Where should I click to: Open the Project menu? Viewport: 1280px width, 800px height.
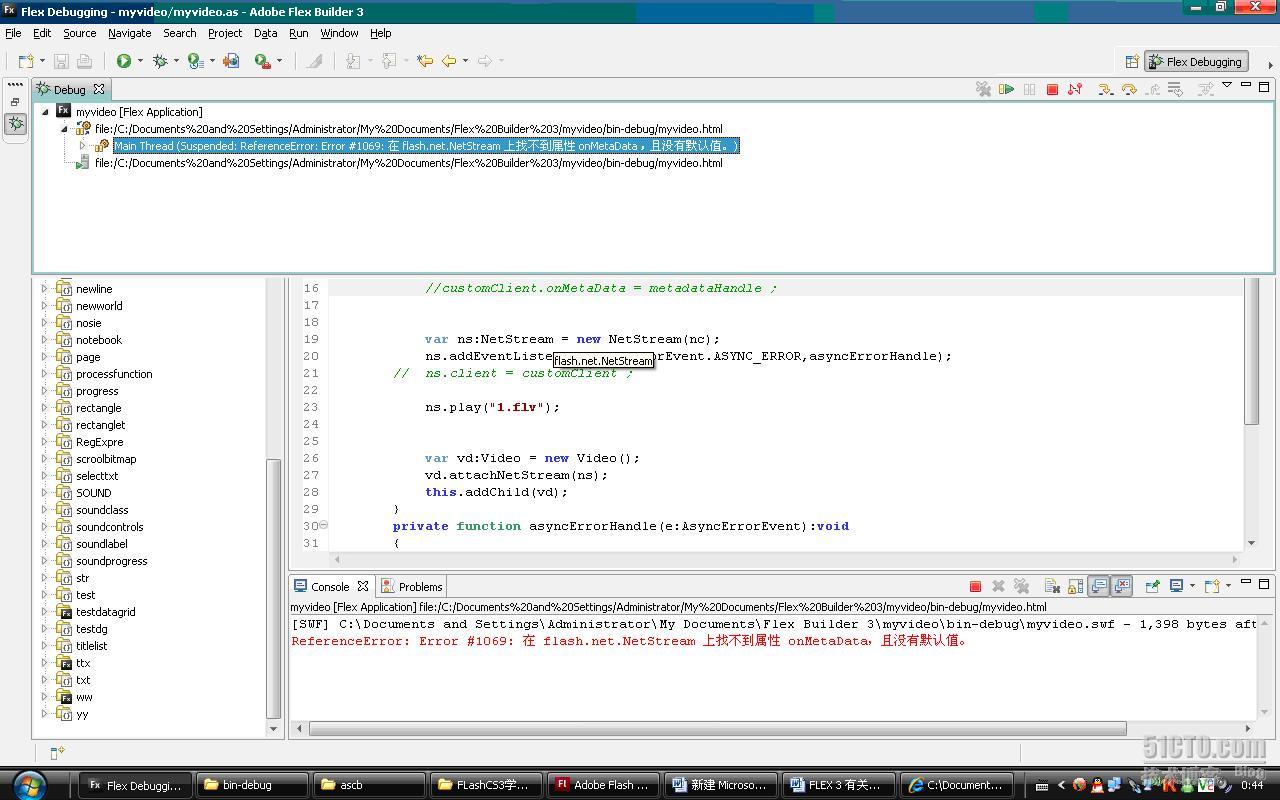point(225,33)
